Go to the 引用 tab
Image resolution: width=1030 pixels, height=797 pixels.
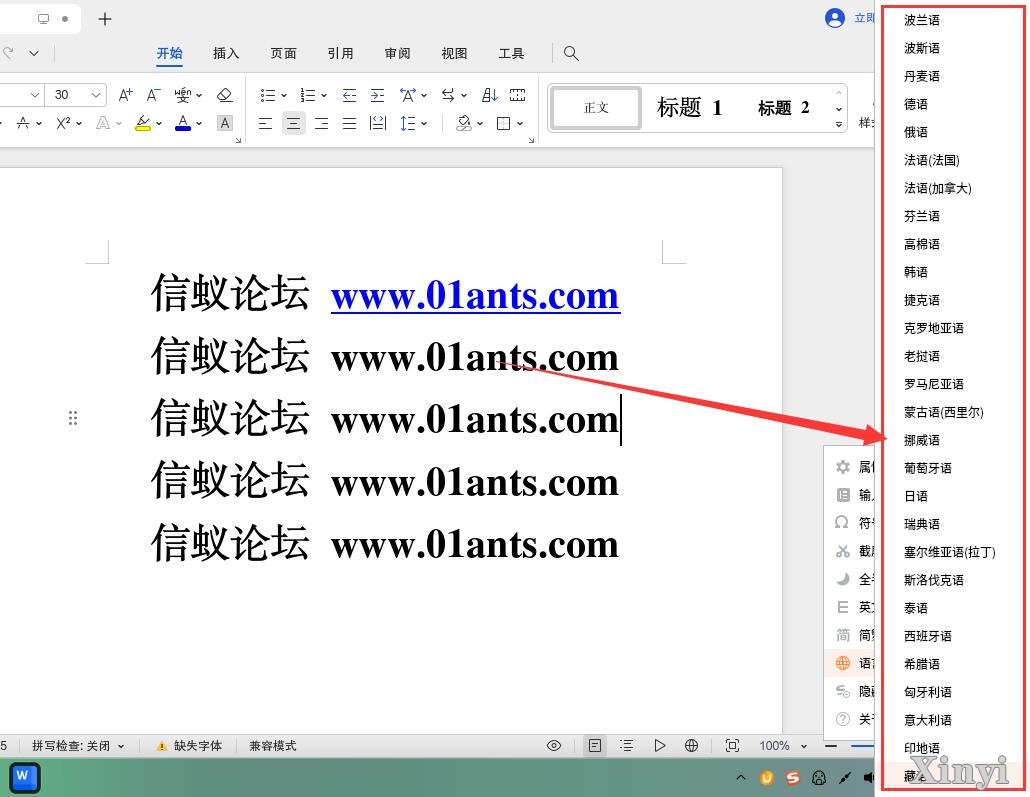[340, 53]
